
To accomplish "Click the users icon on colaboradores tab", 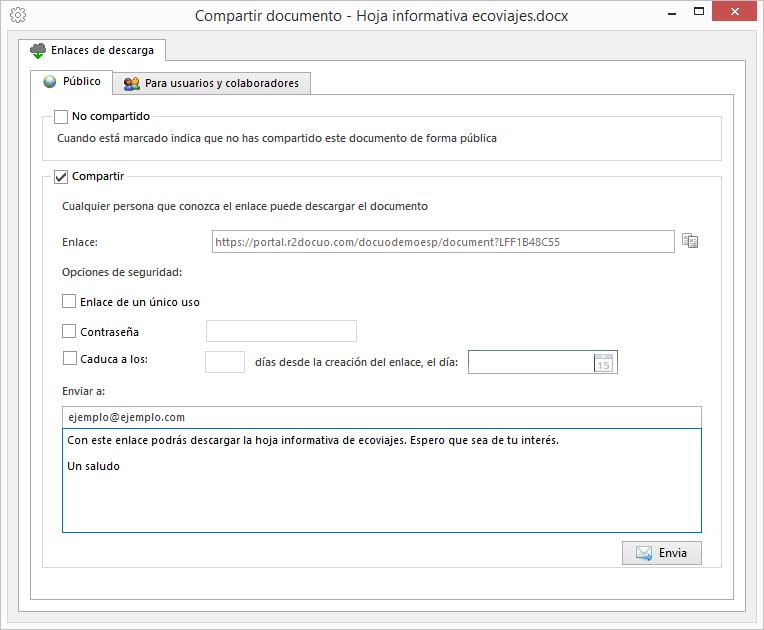I will pyautogui.click(x=132, y=83).
